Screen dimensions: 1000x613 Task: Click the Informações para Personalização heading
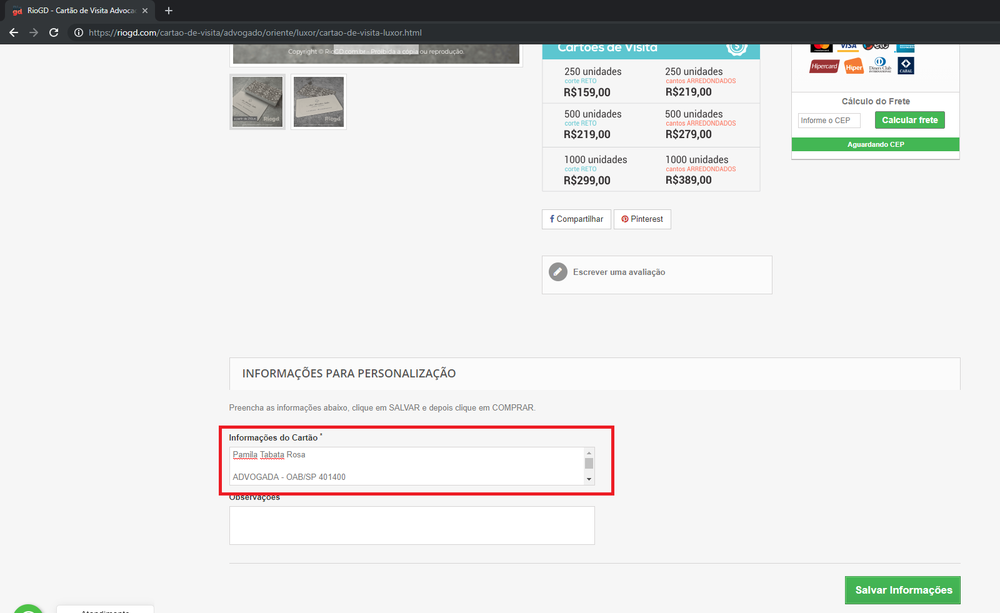(x=349, y=373)
